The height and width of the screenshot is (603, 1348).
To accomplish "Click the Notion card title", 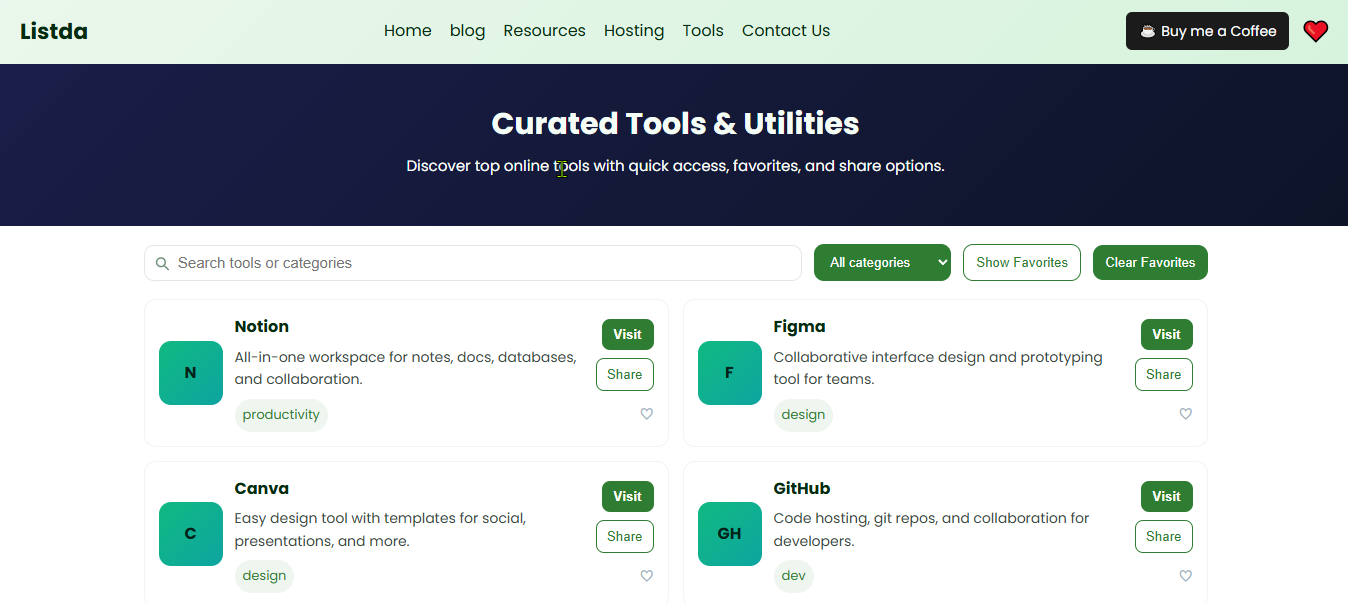I will click(262, 327).
